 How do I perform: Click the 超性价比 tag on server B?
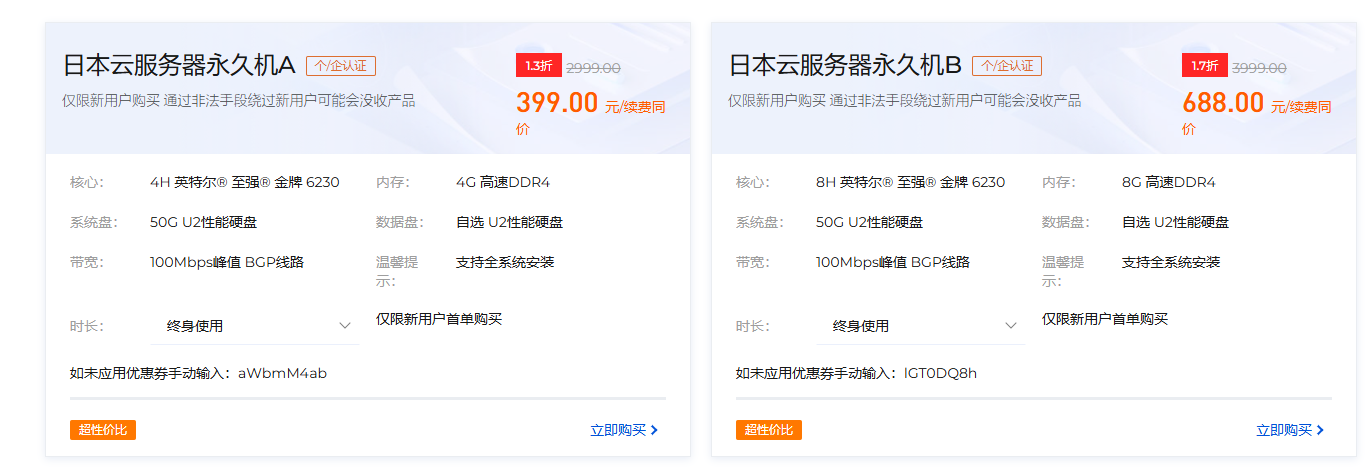(x=769, y=430)
